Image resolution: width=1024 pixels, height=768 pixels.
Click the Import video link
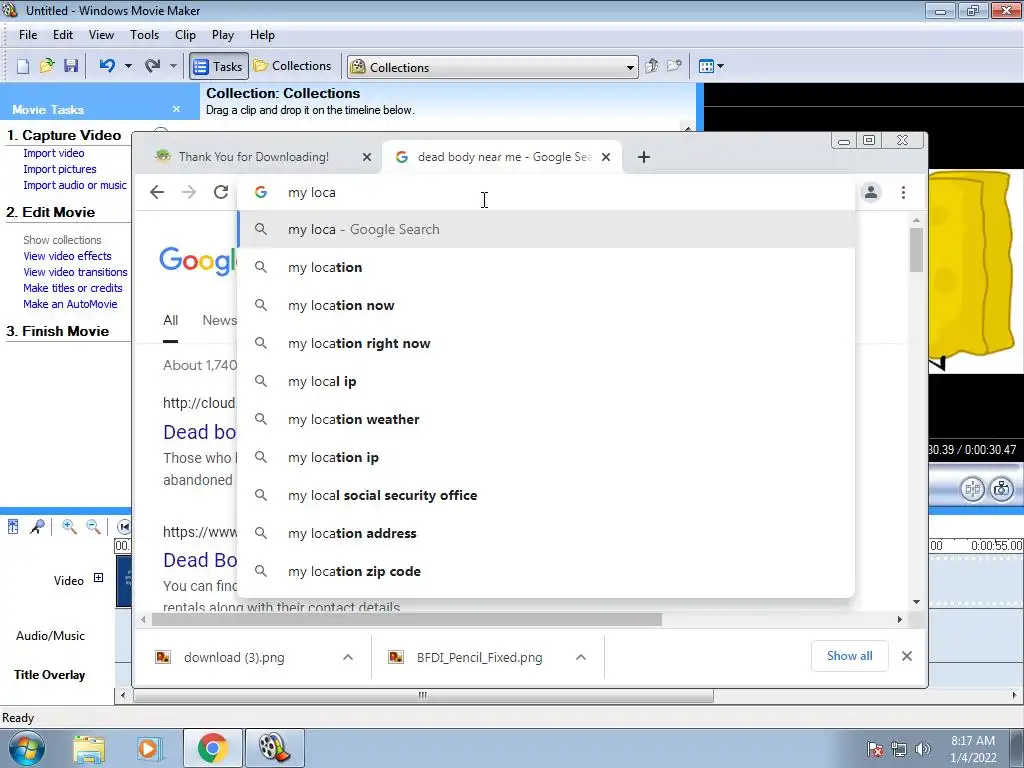(54, 153)
